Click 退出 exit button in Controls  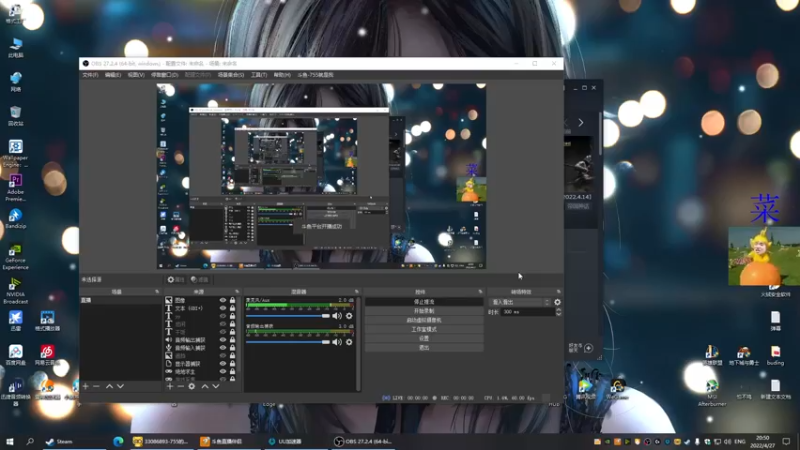424,347
